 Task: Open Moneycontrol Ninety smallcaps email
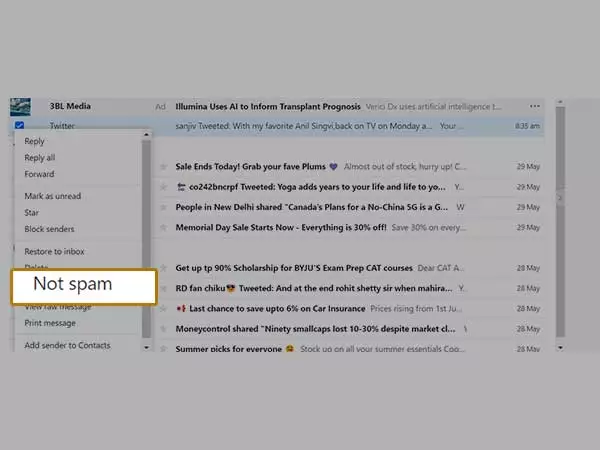coord(315,329)
